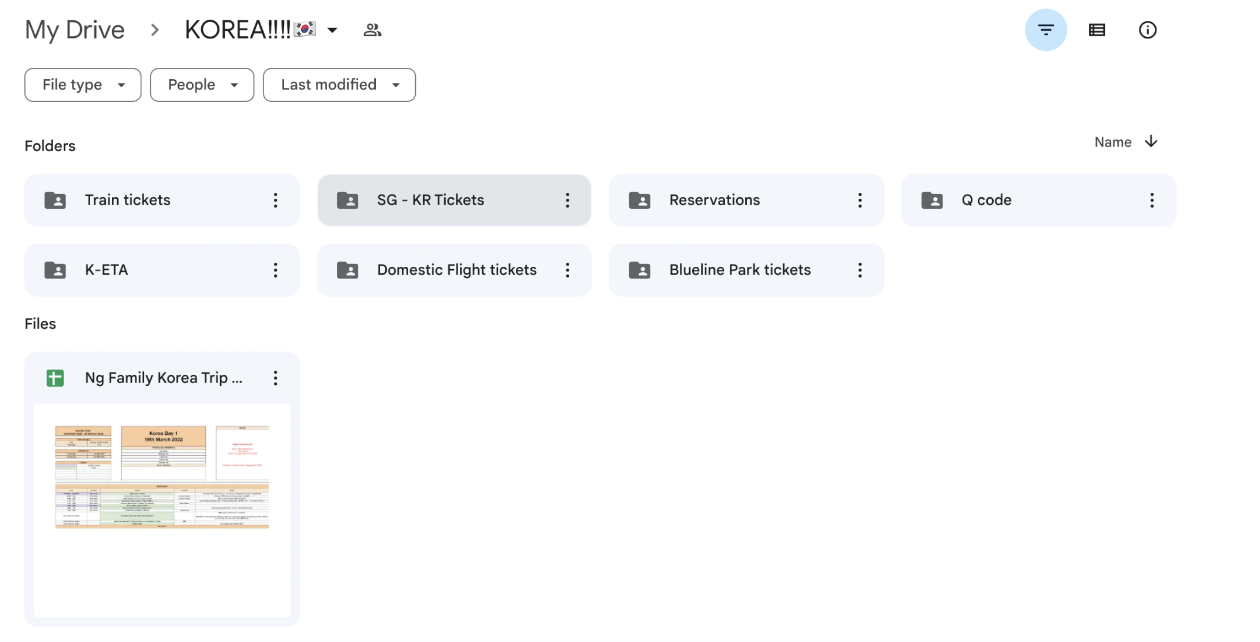
Task: Select the SG - KR Tickets folder
Action: click(x=454, y=200)
